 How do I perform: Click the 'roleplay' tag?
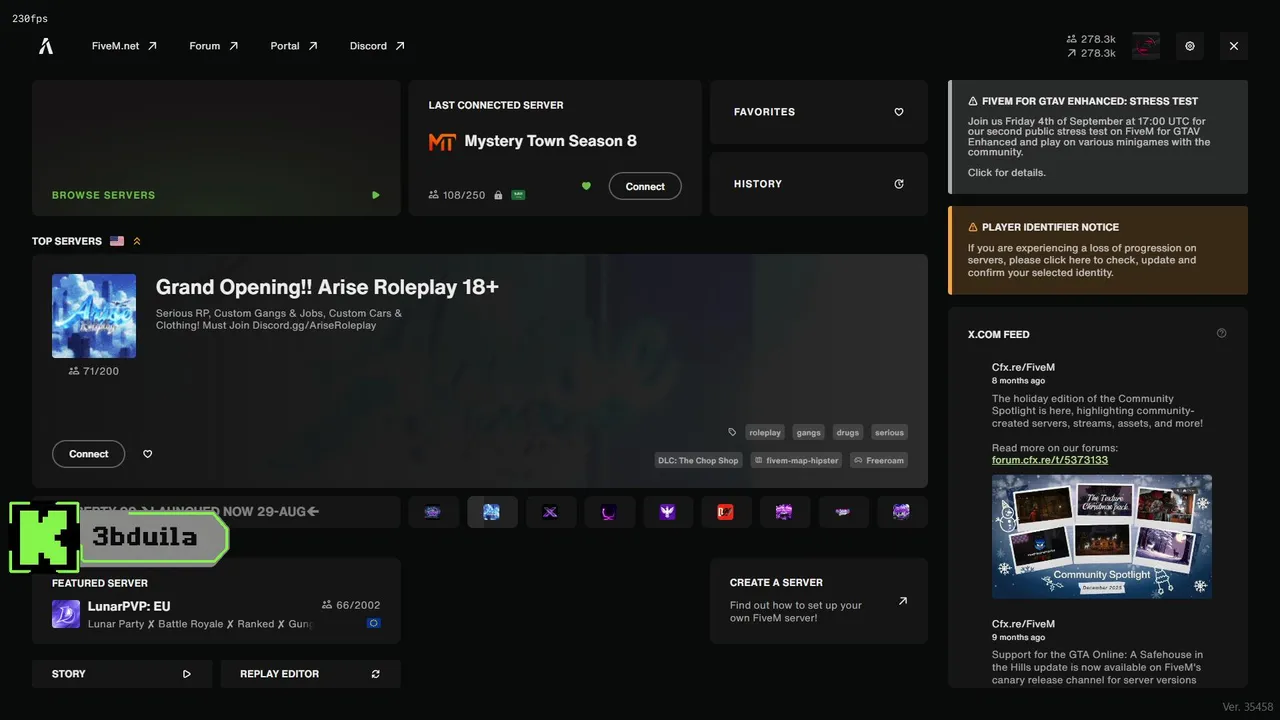coord(765,432)
